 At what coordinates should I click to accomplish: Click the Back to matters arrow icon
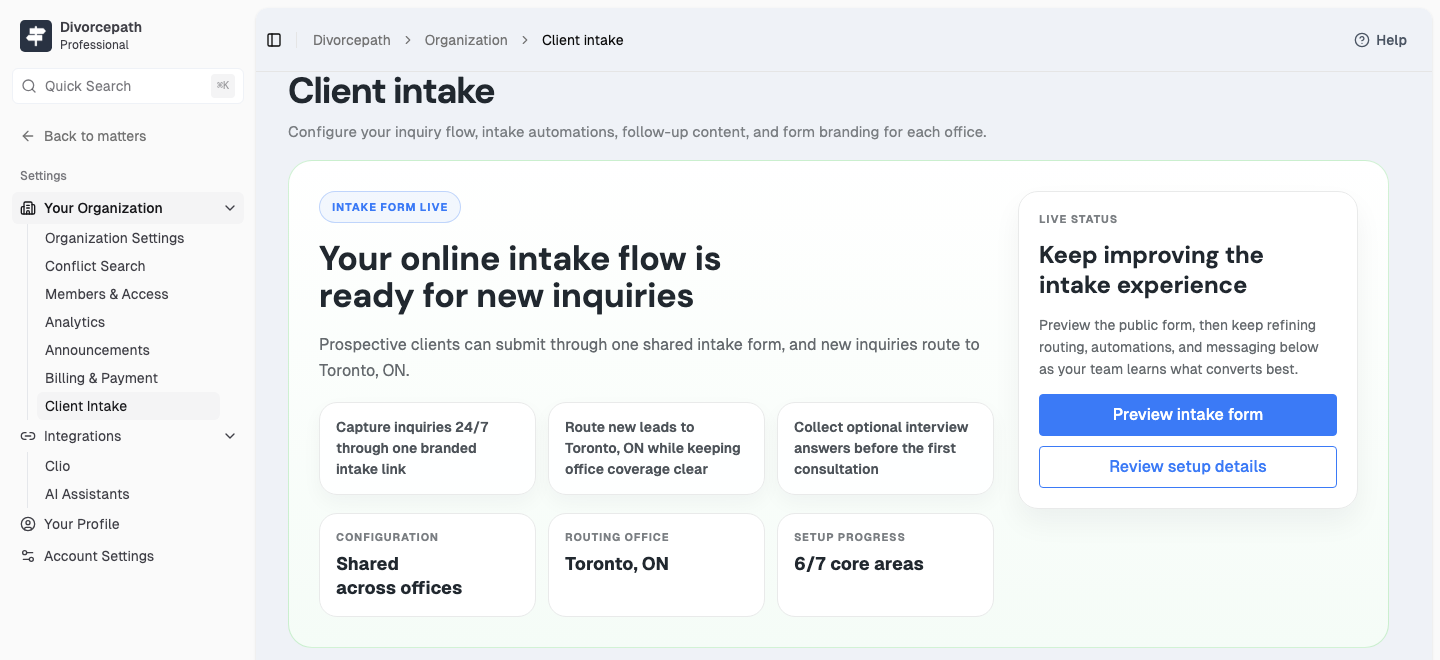pyautogui.click(x=28, y=136)
